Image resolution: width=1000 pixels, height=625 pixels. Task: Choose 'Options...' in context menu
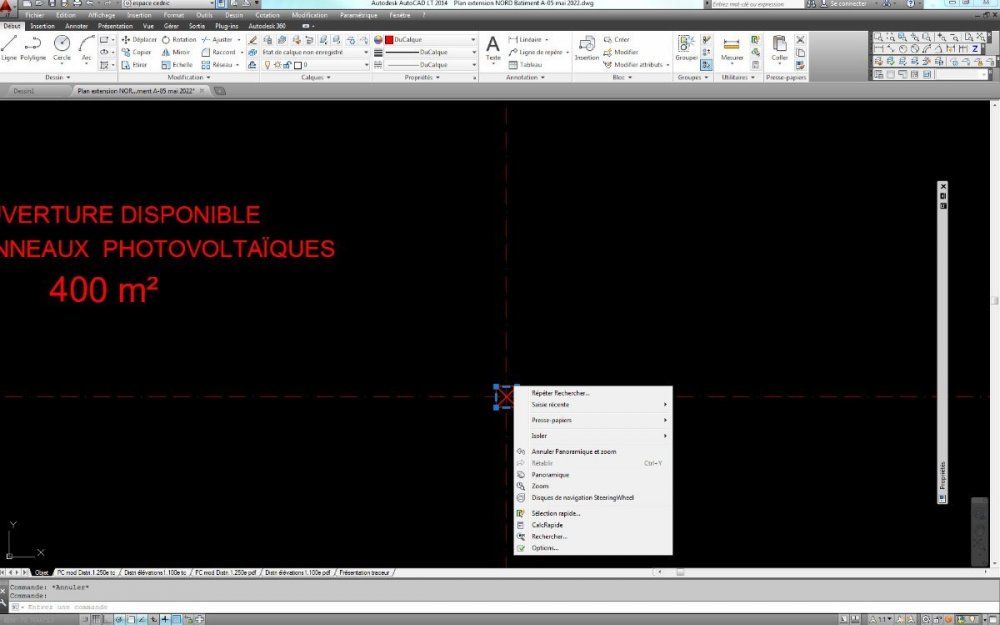(x=592, y=548)
